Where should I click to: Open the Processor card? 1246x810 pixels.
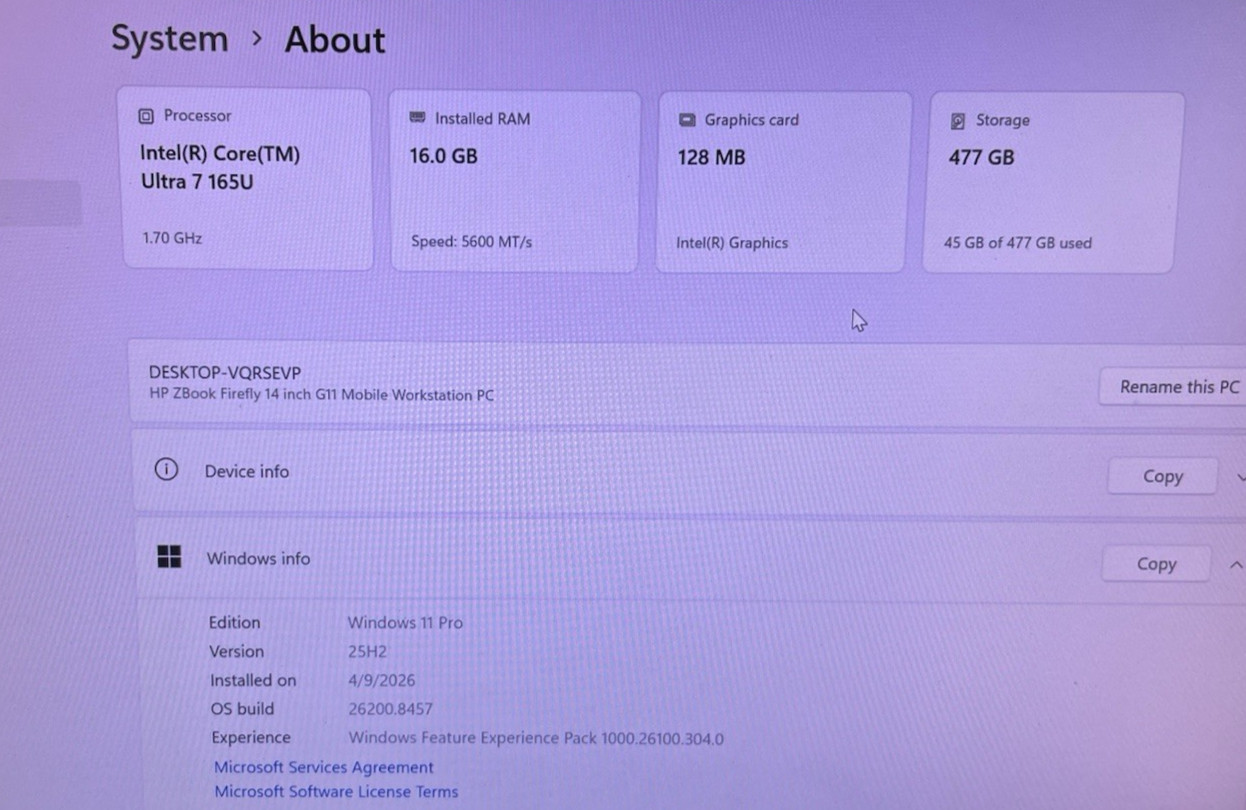248,179
